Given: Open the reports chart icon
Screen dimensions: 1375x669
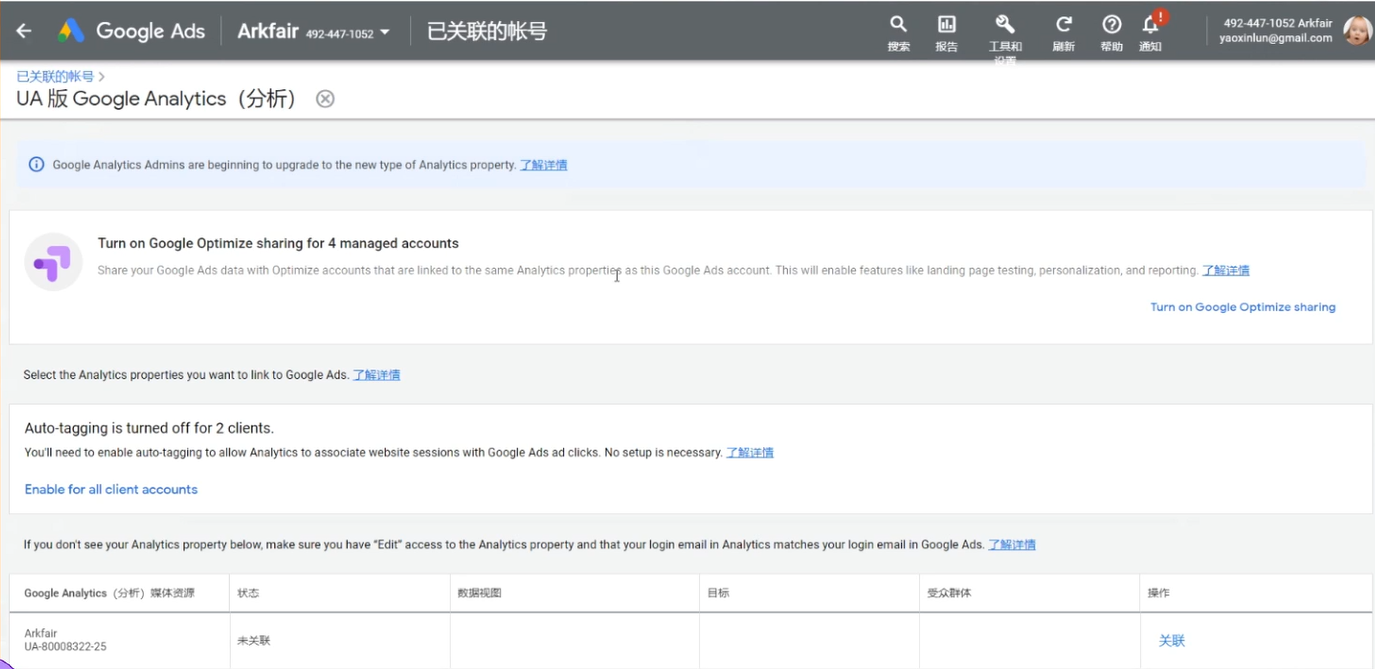Looking at the screenshot, I should pyautogui.click(x=946, y=25).
